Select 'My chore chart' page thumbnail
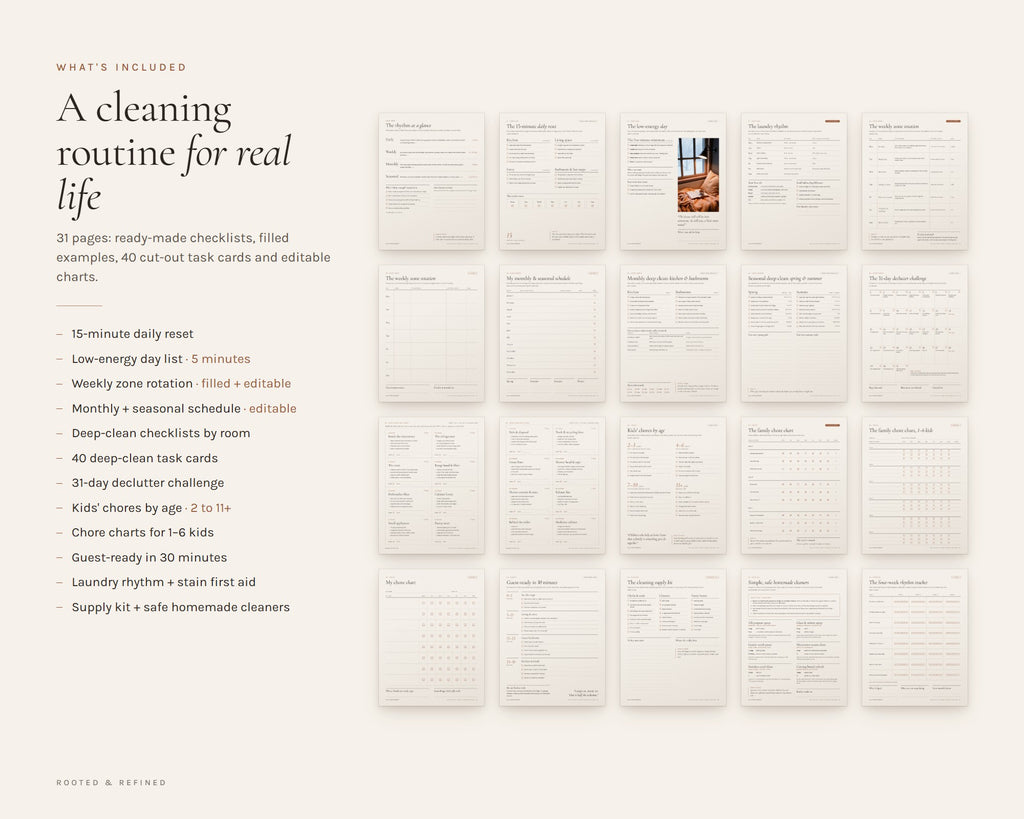This screenshot has width=1024, height=819. [432, 637]
